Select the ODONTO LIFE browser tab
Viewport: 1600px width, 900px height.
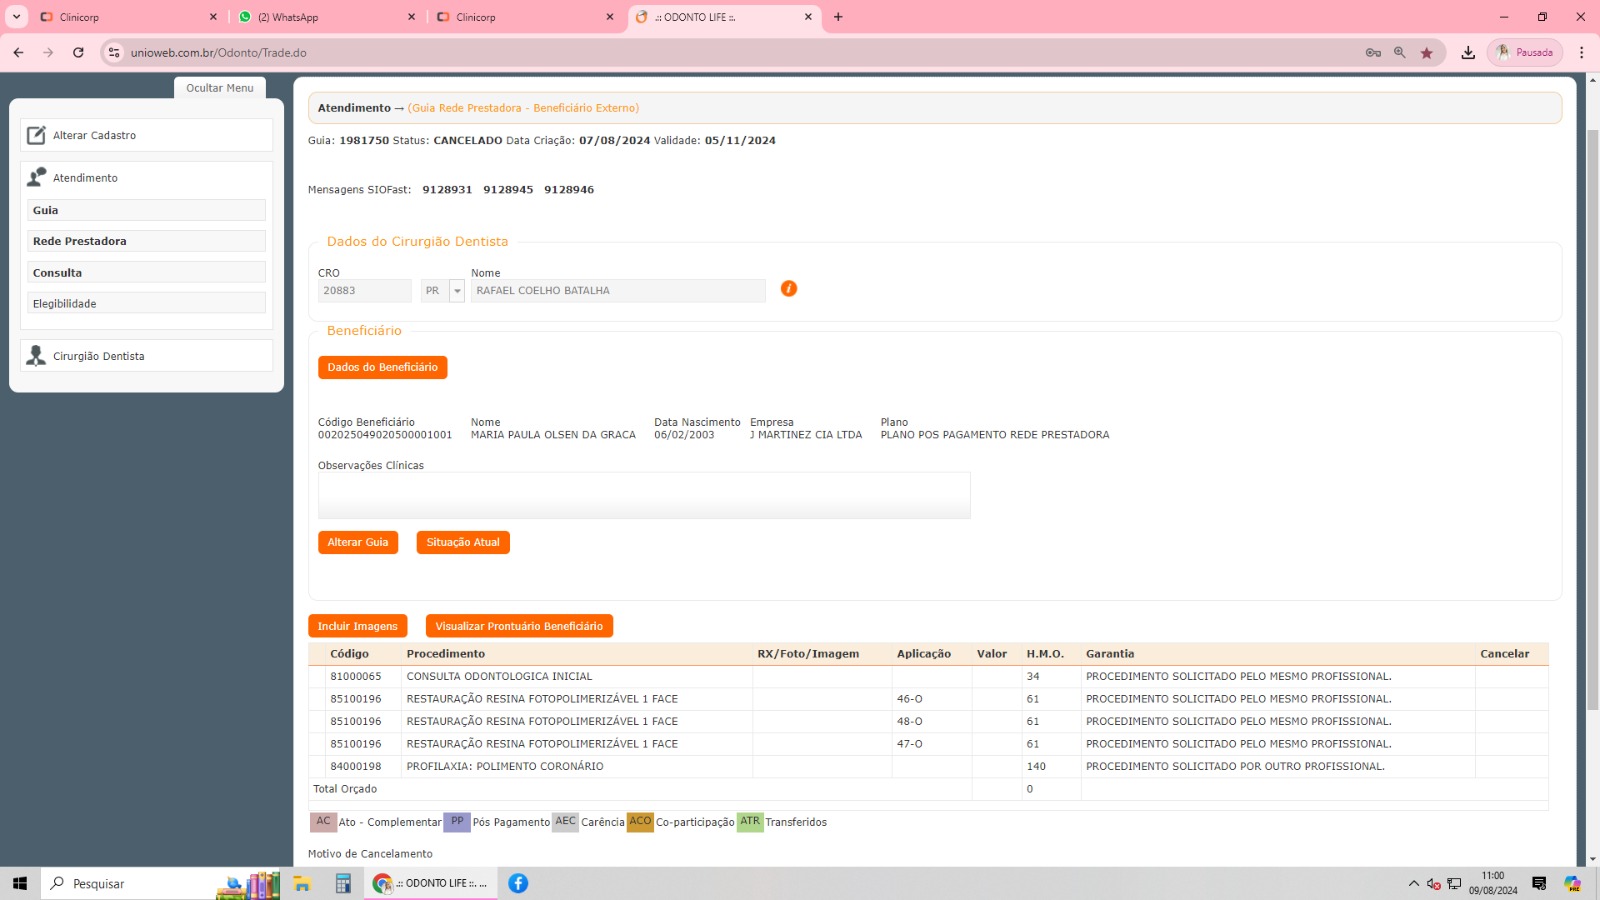pyautogui.click(x=724, y=17)
